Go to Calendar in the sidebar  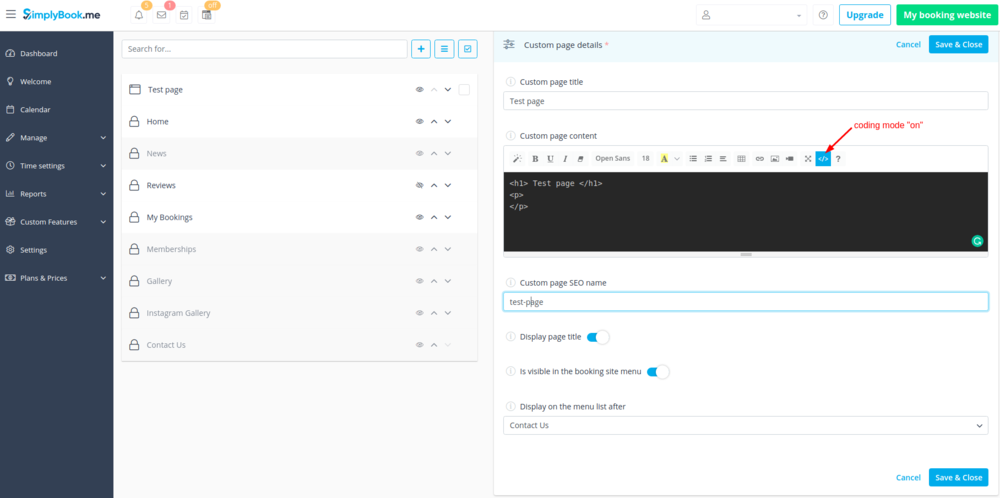click(x=35, y=110)
